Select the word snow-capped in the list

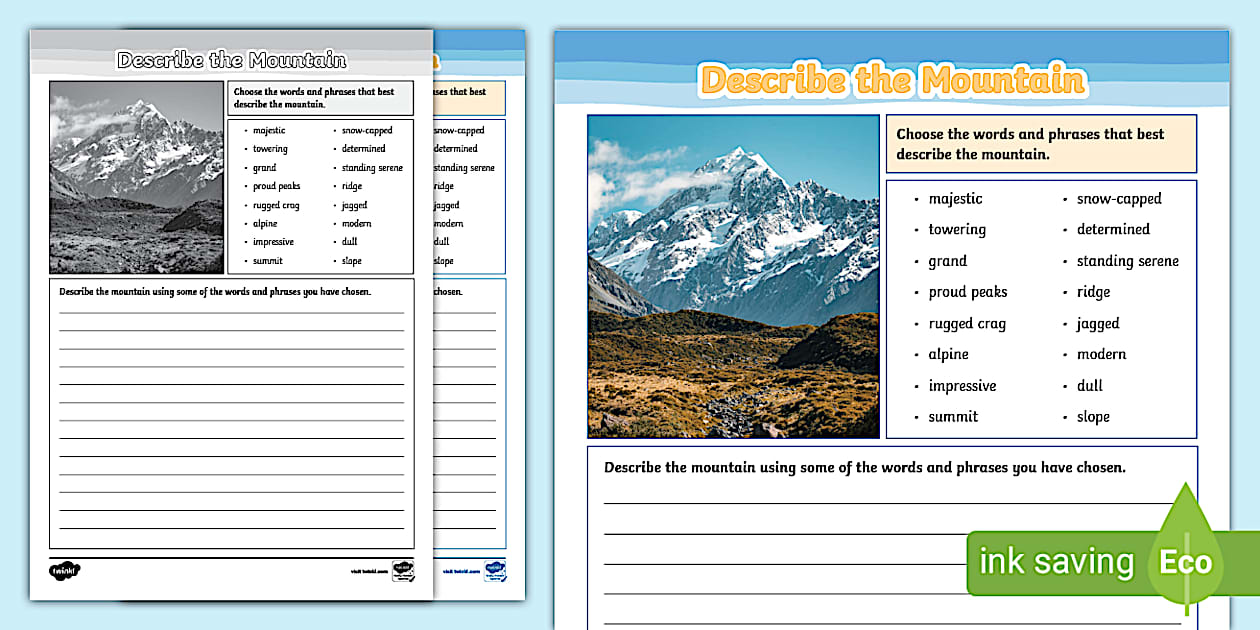[1120, 199]
